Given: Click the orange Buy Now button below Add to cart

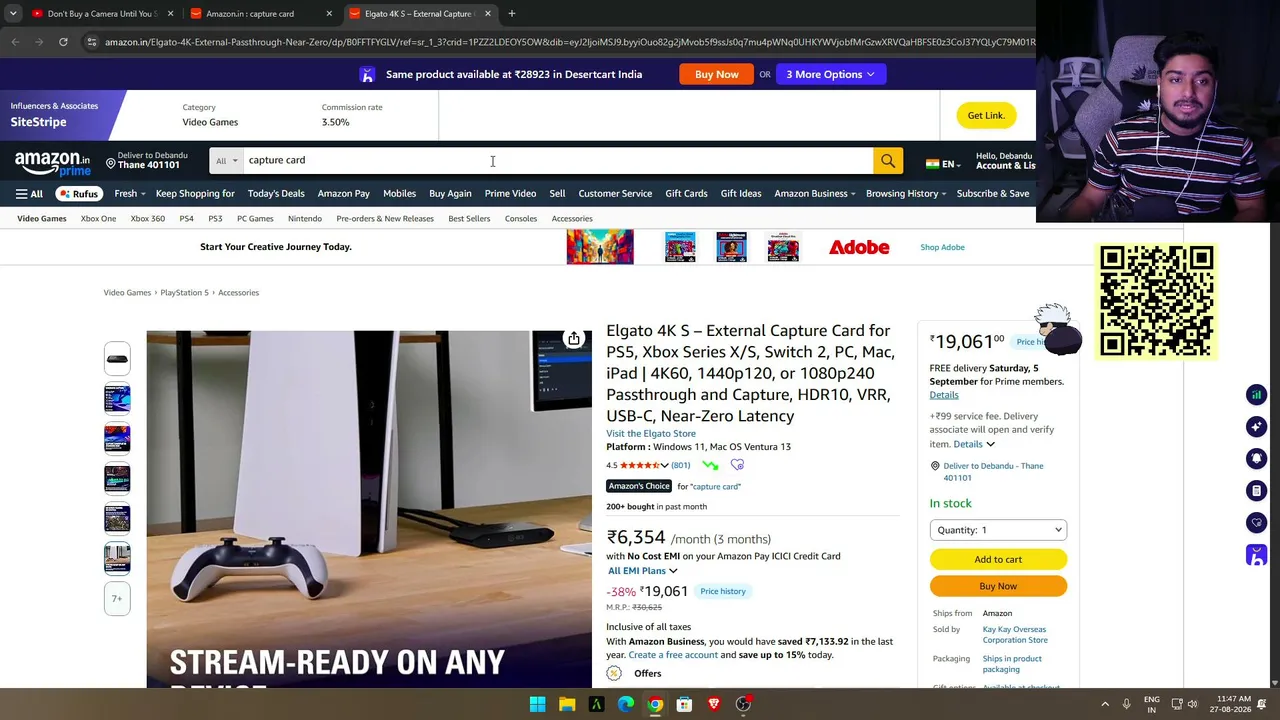Looking at the screenshot, I should click(998, 587).
